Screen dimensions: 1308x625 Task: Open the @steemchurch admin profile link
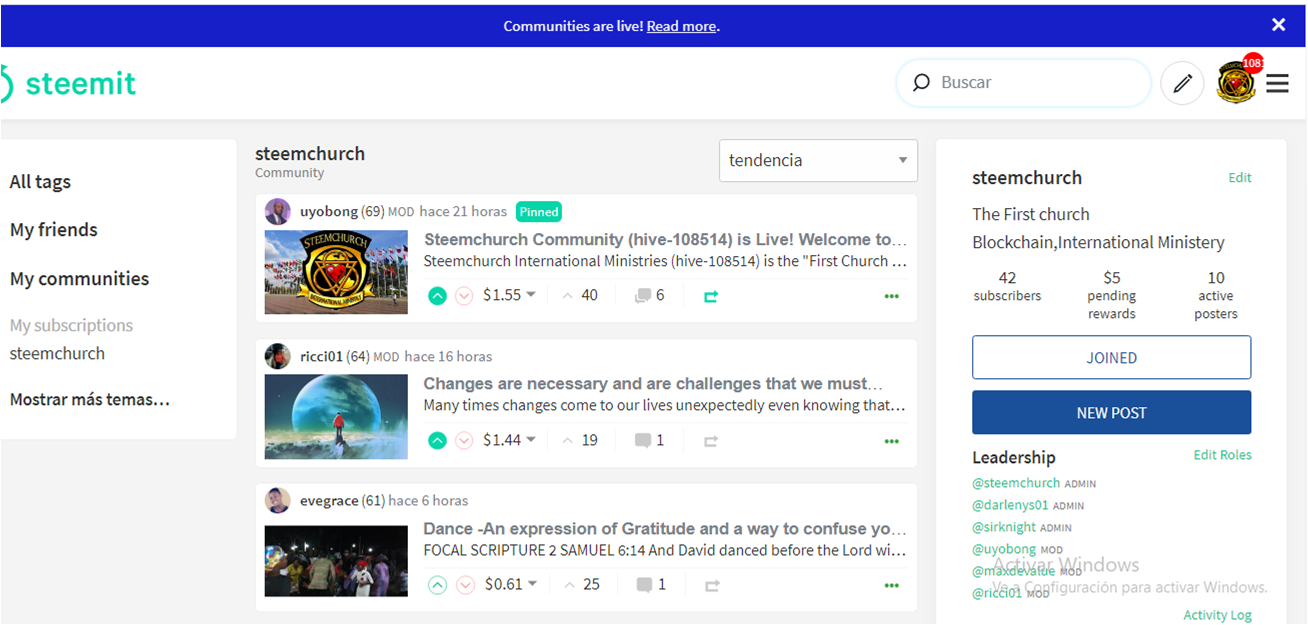pos(1016,483)
